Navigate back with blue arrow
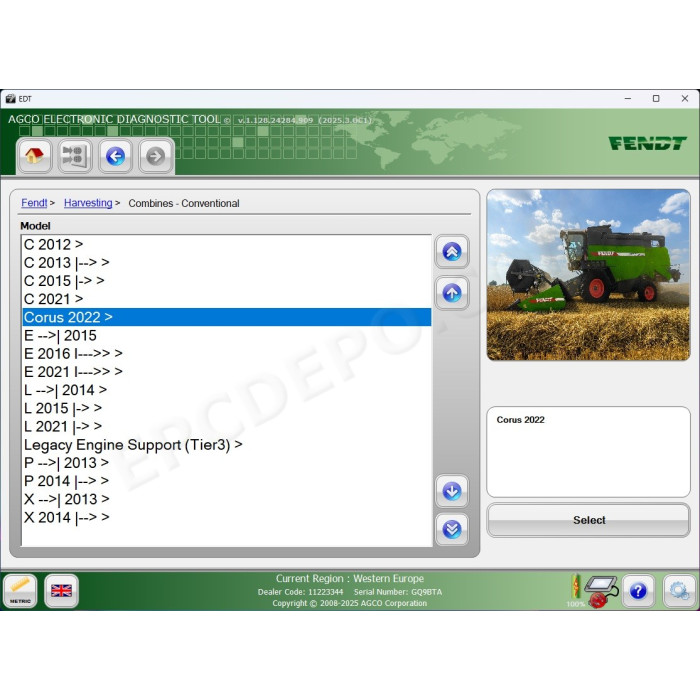The image size is (700, 700). coord(115,156)
